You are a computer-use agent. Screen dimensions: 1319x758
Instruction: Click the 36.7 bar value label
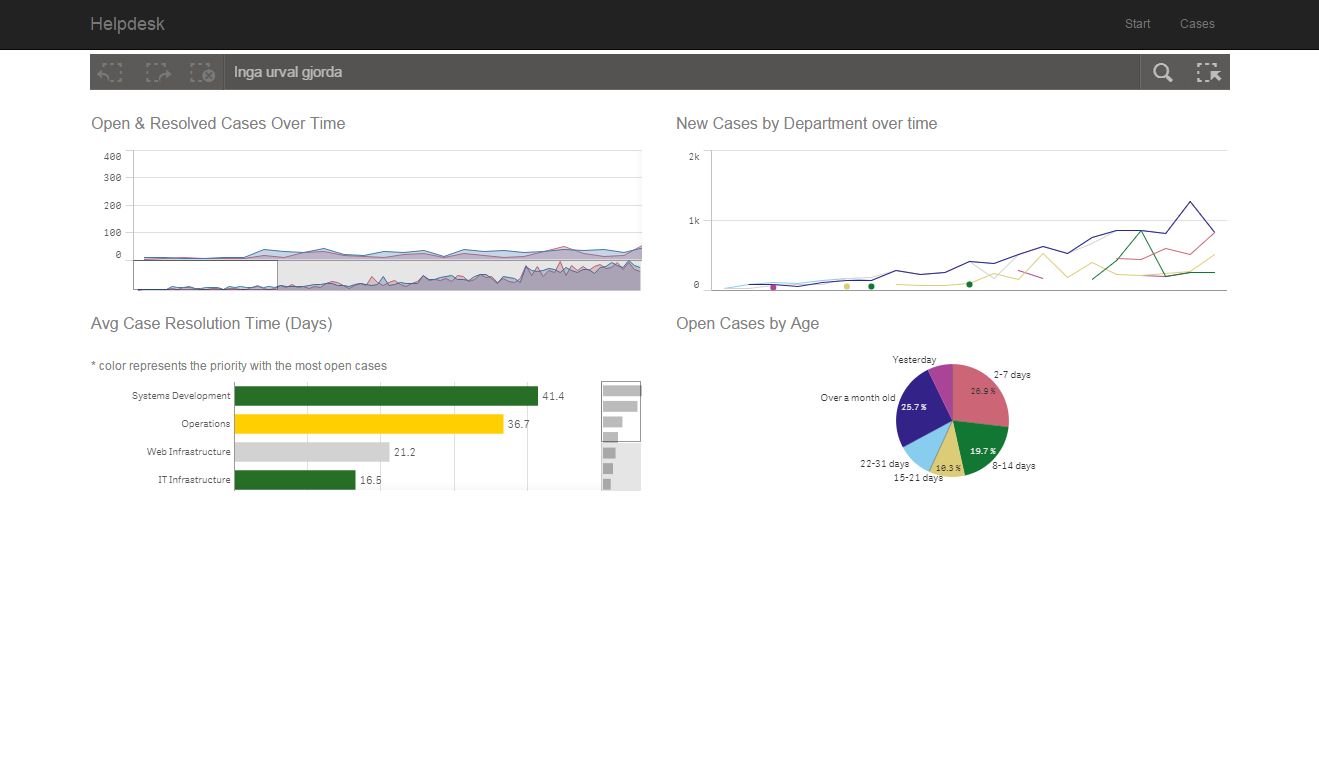(x=518, y=425)
